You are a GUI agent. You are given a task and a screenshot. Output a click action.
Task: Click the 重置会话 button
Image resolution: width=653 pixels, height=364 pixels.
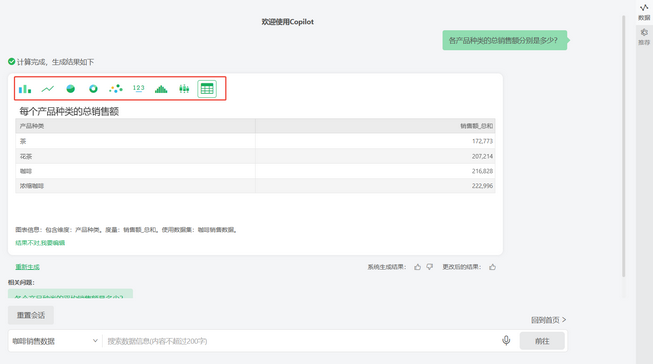pos(31,315)
